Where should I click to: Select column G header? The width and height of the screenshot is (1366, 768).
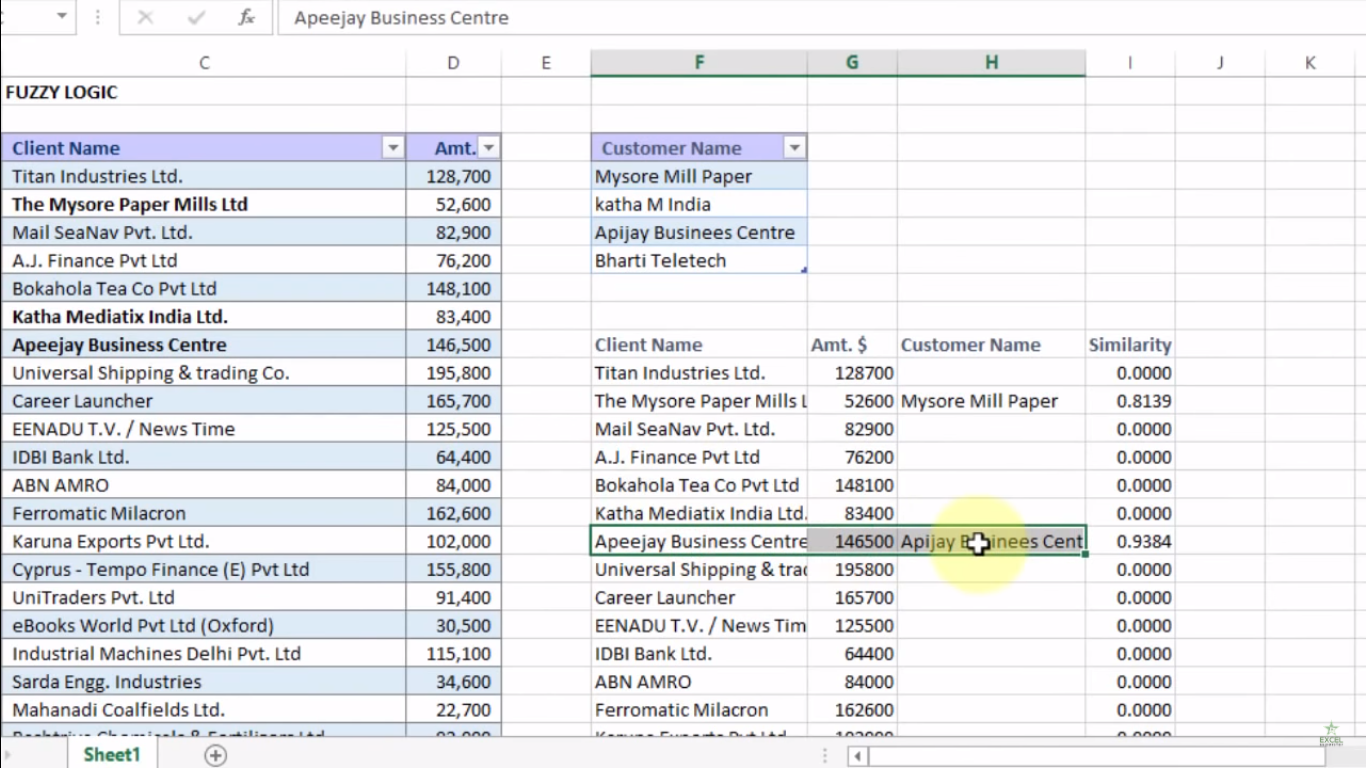852,63
